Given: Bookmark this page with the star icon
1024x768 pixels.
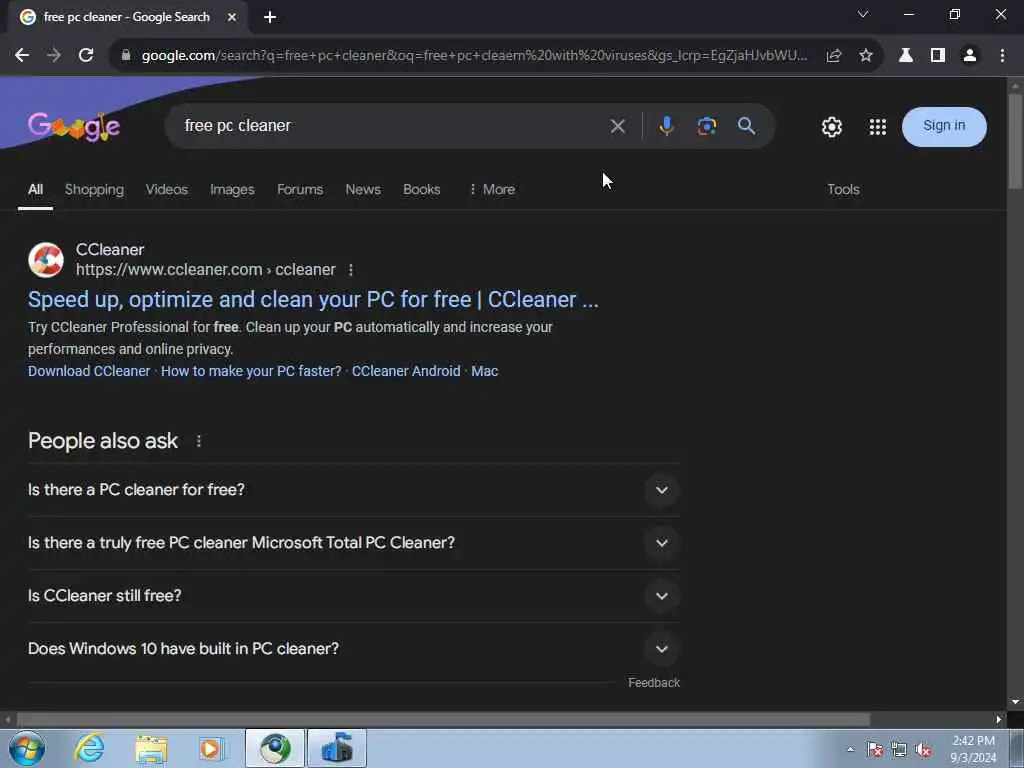Looking at the screenshot, I should pos(866,56).
